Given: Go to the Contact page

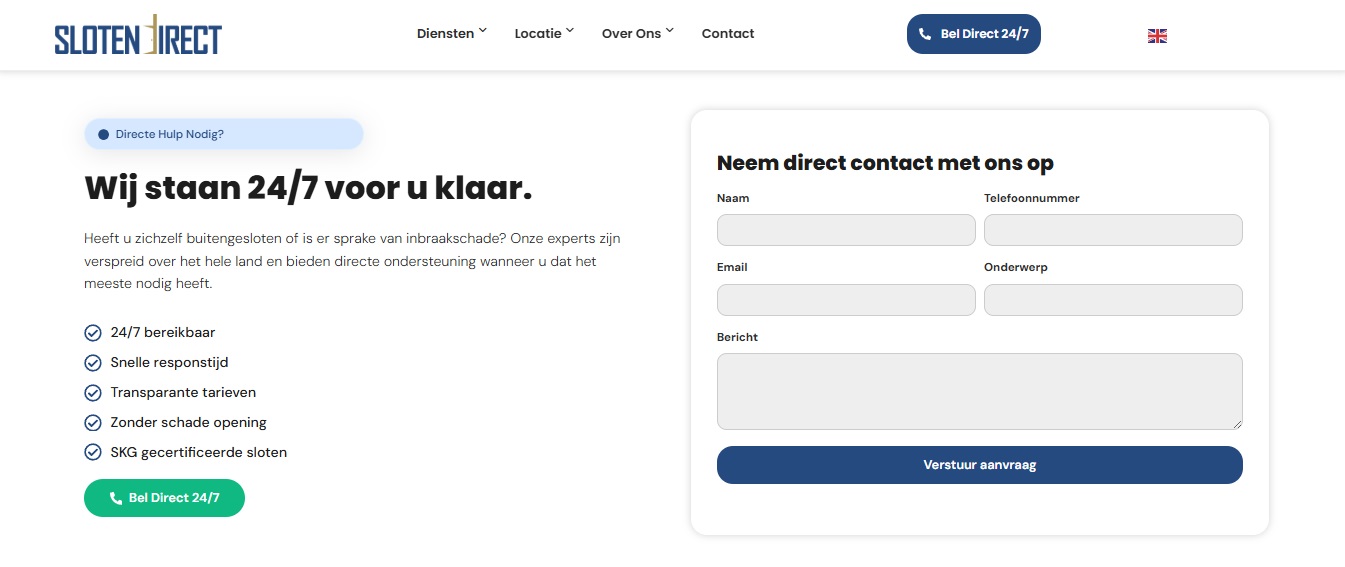Looking at the screenshot, I should tap(728, 34).
